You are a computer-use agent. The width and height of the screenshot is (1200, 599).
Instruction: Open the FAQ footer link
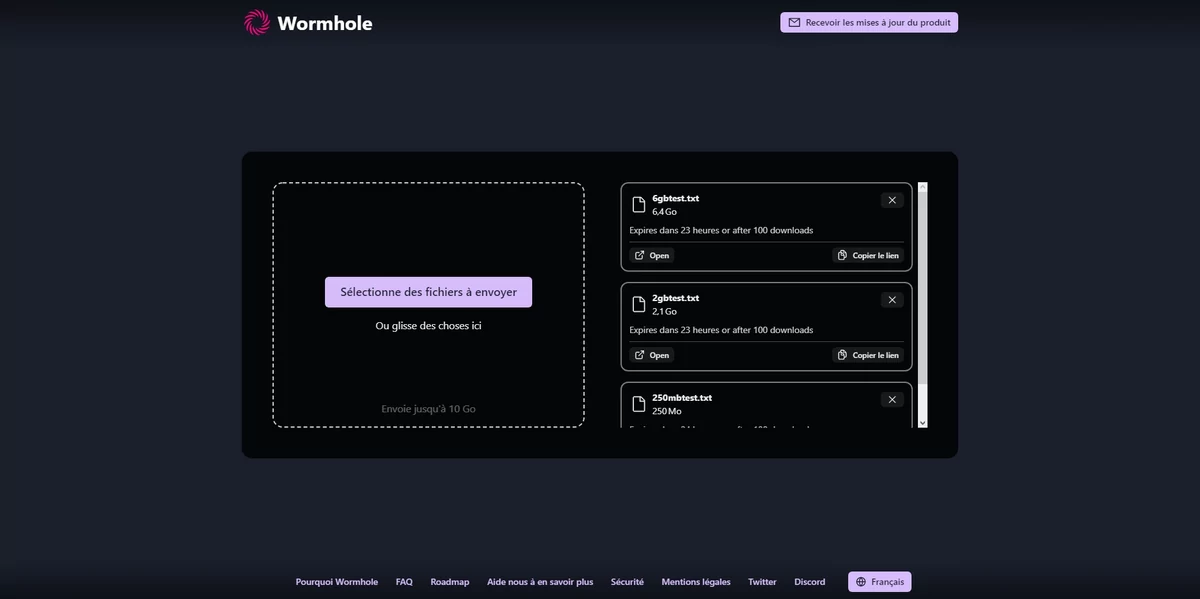(404, 582)
